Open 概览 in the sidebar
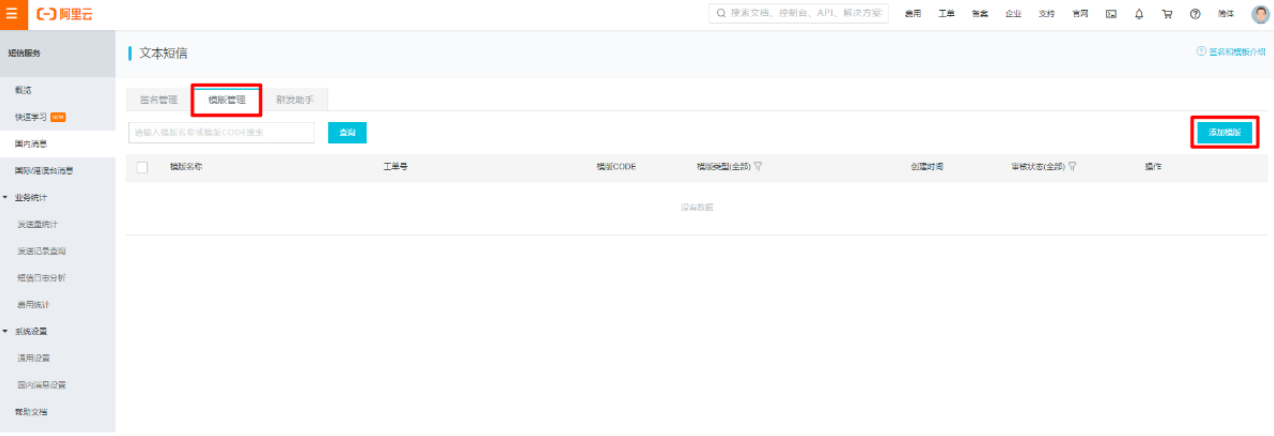The width and height of the screenshot is (1274, 436). click(x=23, y=90)
